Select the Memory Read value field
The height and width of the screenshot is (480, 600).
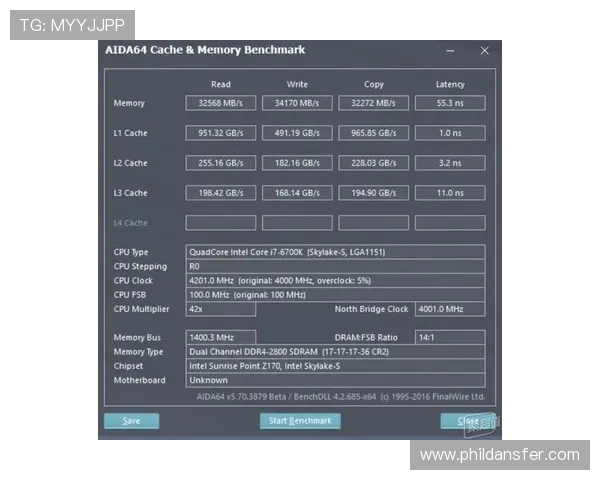[221, 103]
